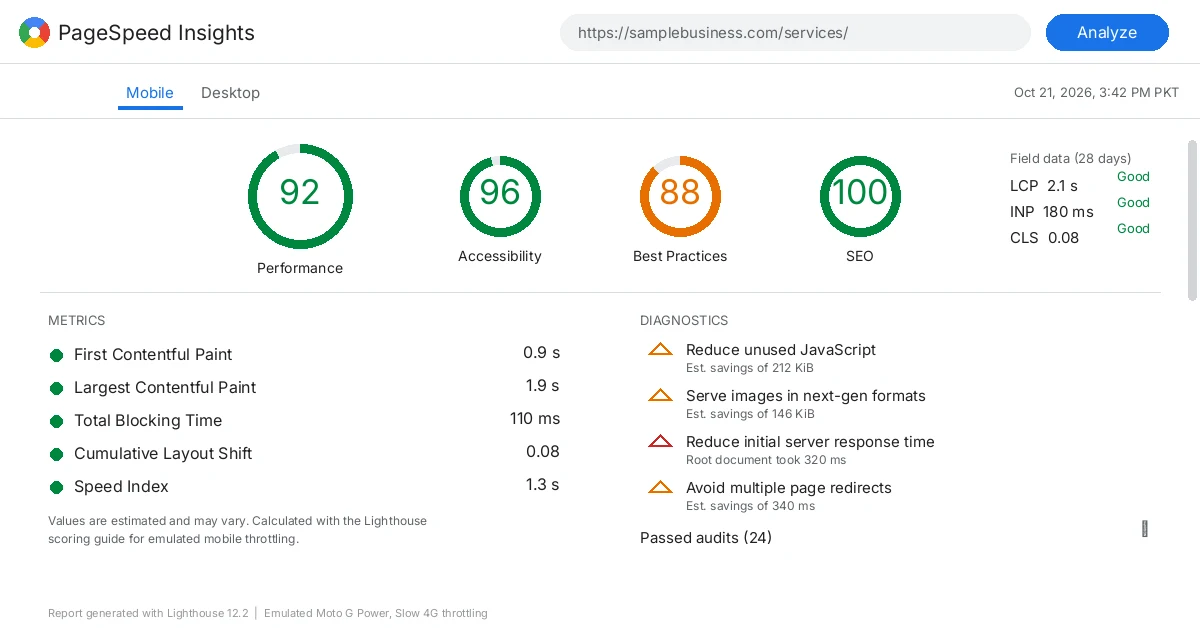Viewport: 1200px width, 628px height.
Task: Click the First Contentful Paint metric name
Action: click(x=153, y=354)
